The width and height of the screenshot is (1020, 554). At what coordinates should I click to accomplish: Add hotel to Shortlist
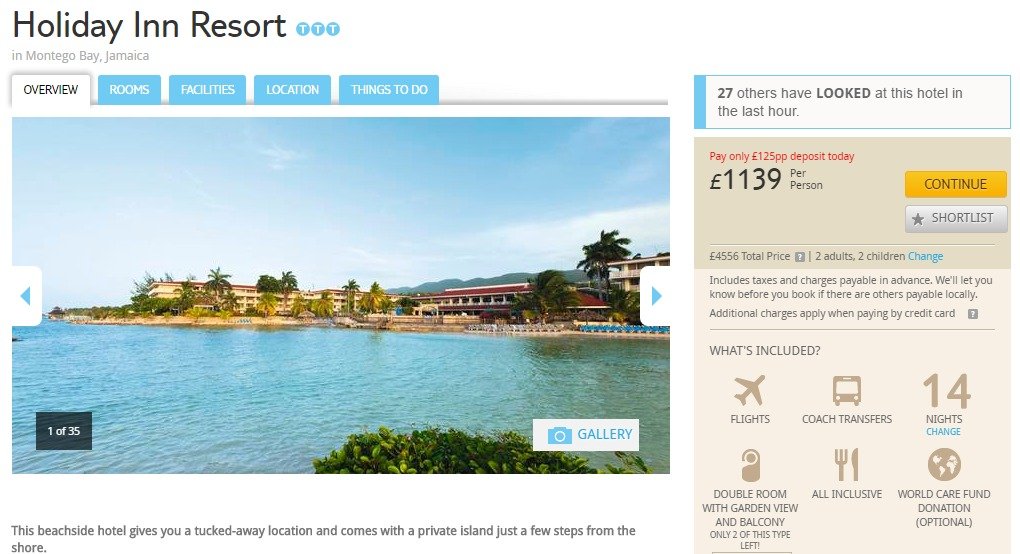(956, 218)
